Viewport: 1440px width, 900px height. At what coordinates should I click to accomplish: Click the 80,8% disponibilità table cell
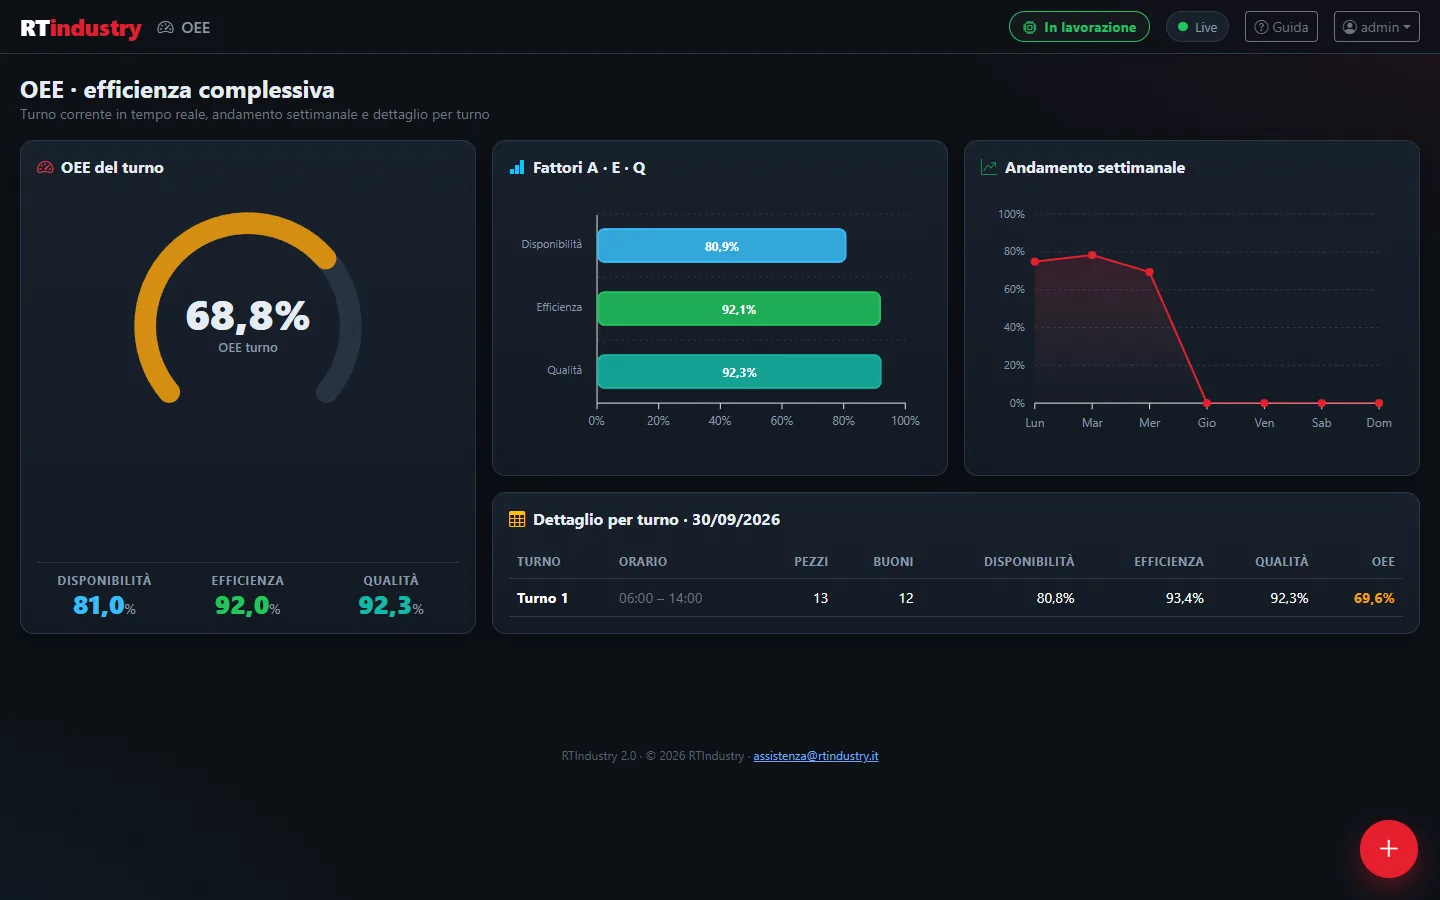[1055, 598]
